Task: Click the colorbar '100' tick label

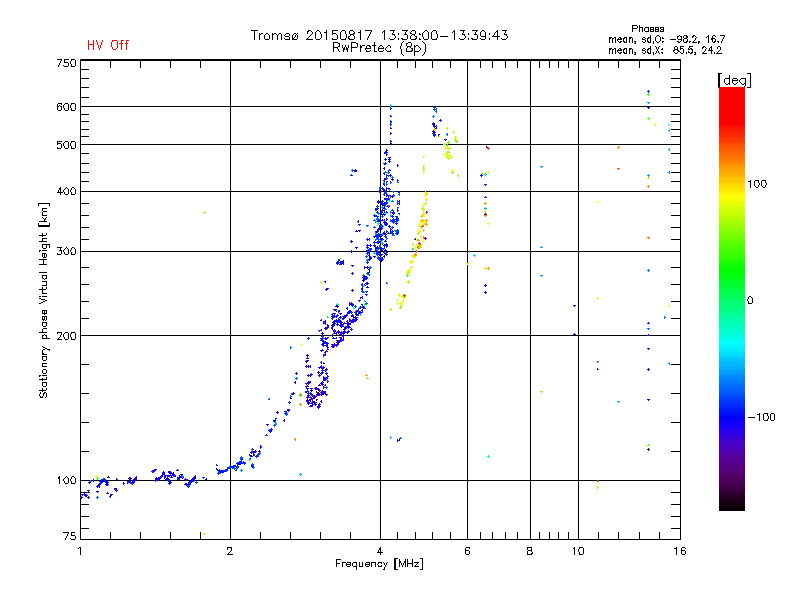Action: [x=757, y=184]
